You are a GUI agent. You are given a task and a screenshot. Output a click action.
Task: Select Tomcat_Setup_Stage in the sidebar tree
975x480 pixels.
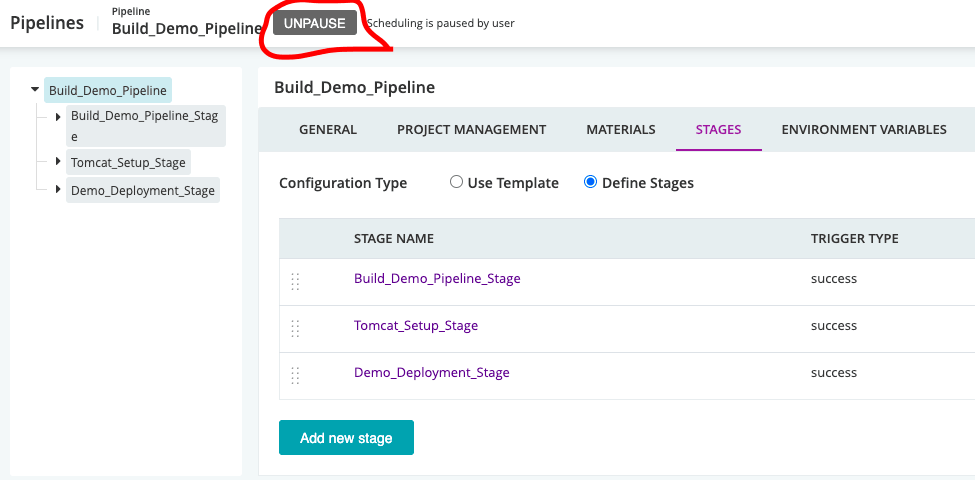click(x=128, y=162)
